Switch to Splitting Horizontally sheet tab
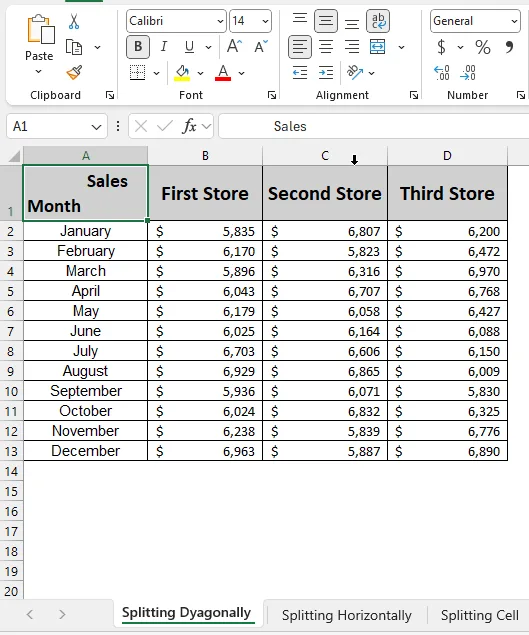 347,615
